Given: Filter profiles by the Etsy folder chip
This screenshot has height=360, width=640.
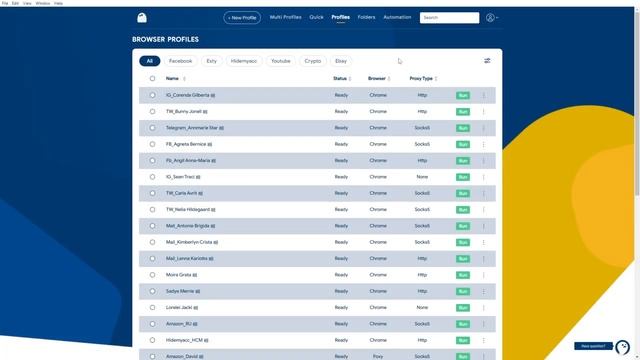Looking at the screenshot, I should [211, 61].
